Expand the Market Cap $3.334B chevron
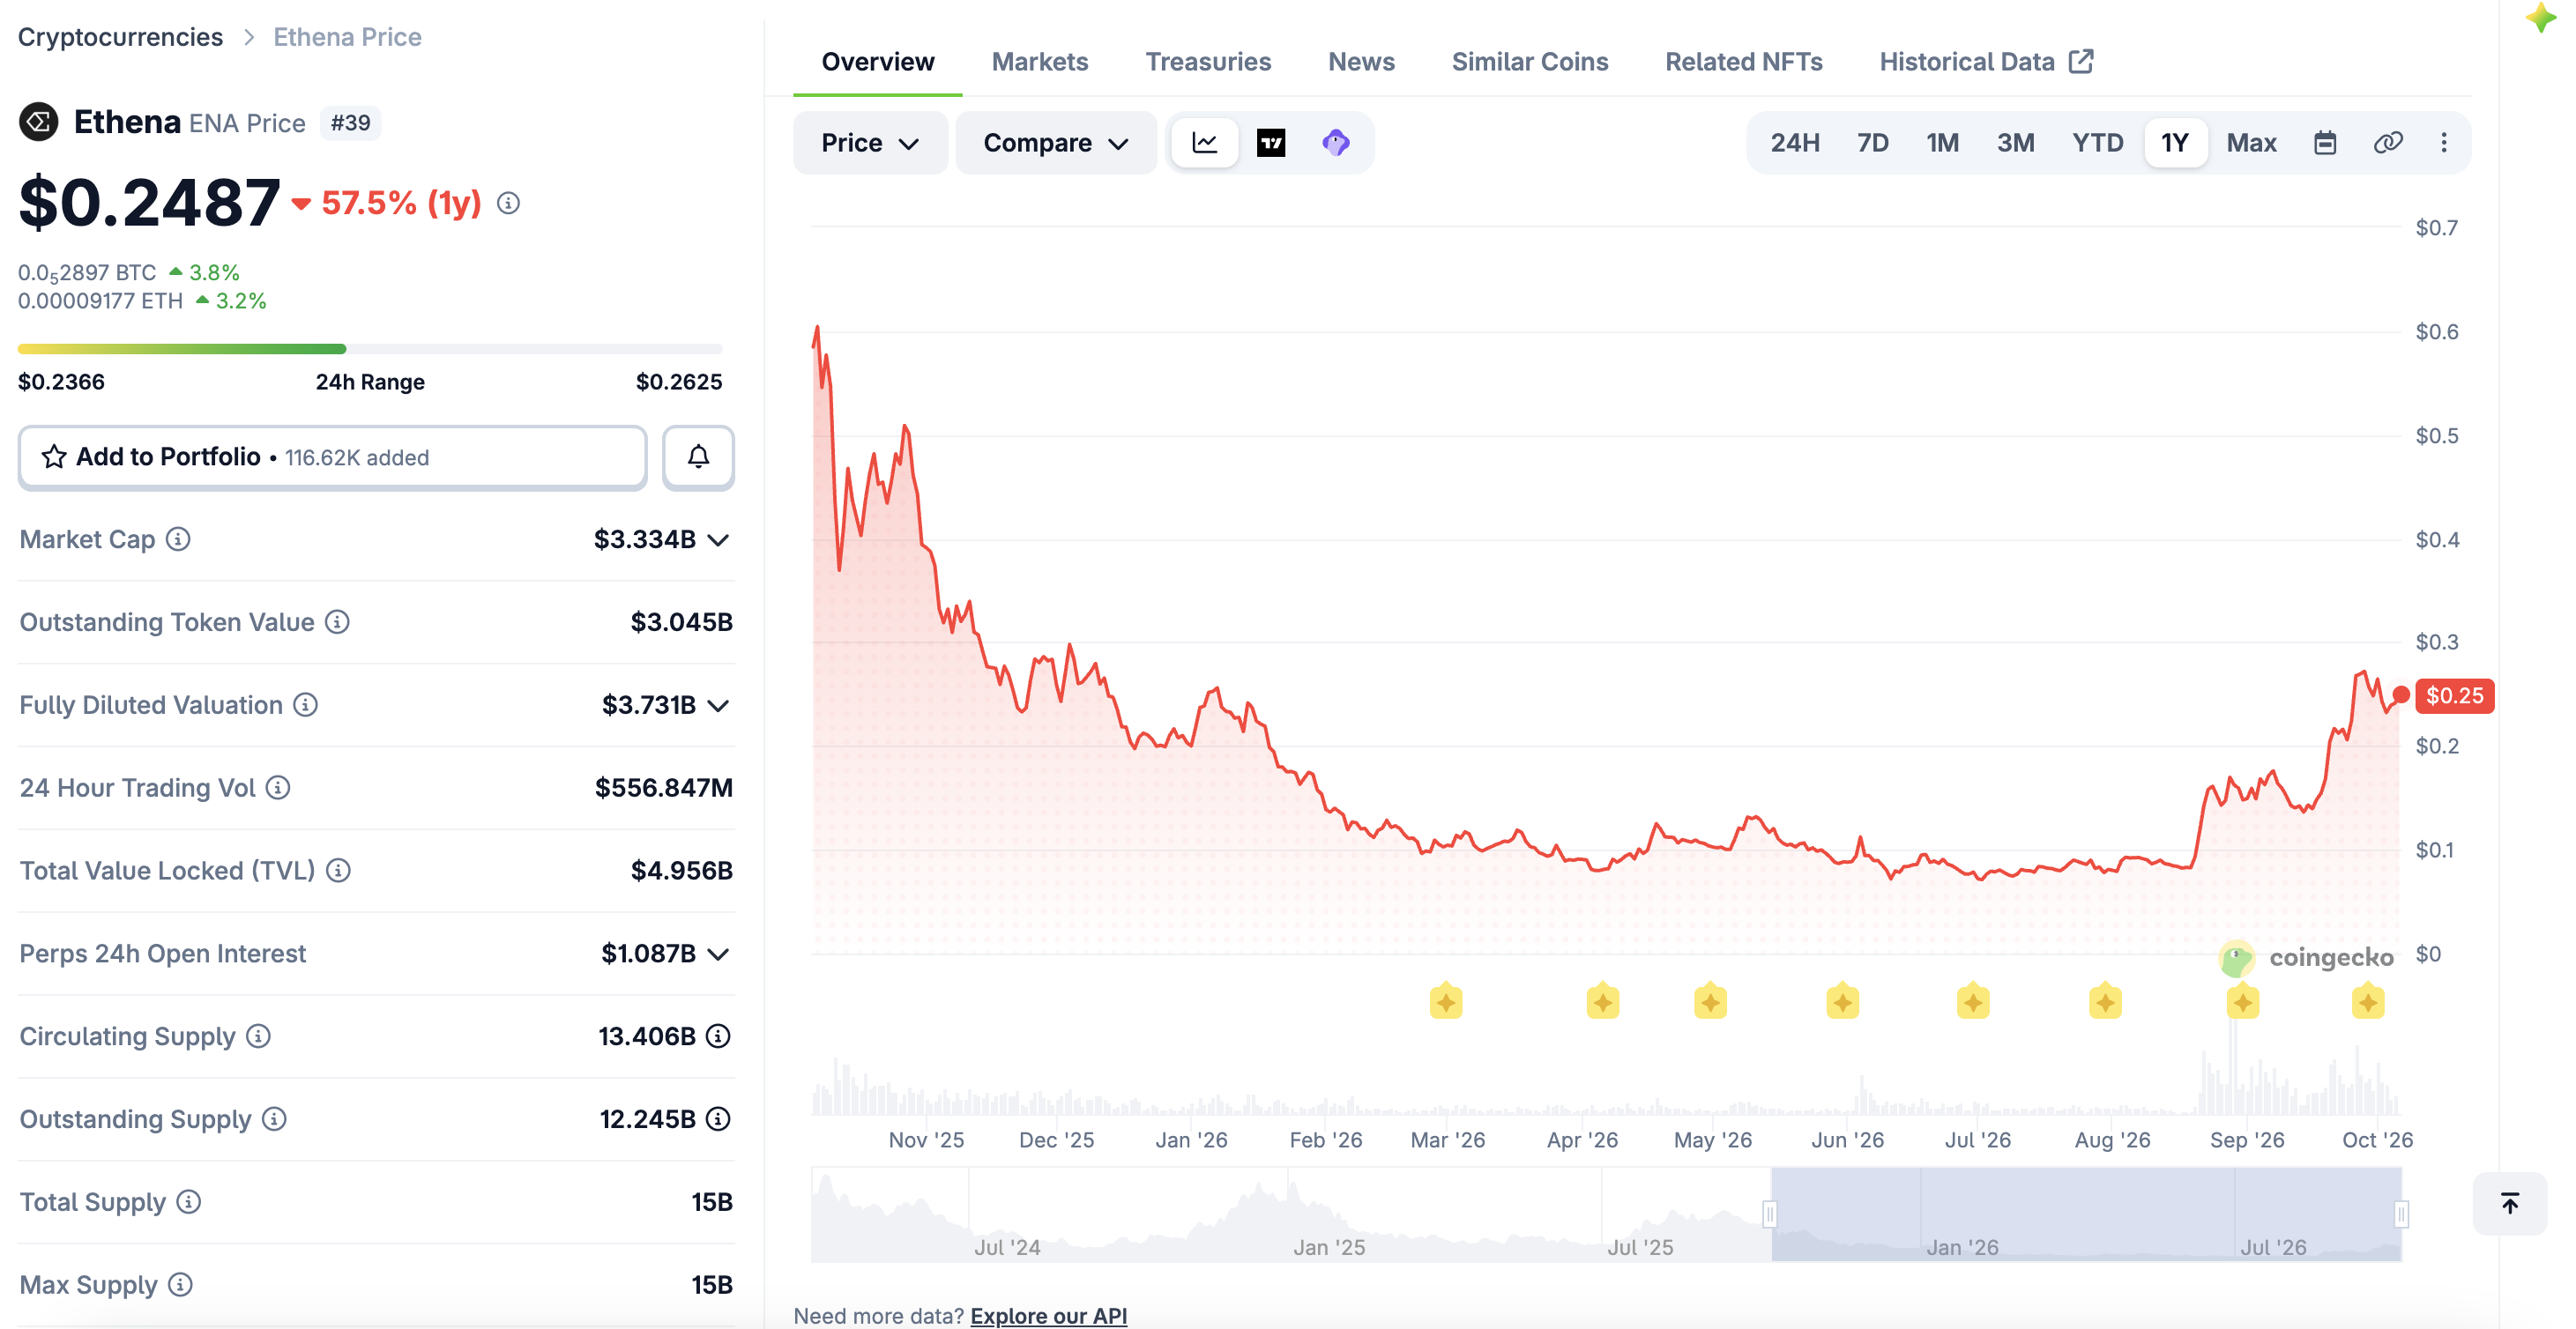2576x1329 pixels. 718,540
